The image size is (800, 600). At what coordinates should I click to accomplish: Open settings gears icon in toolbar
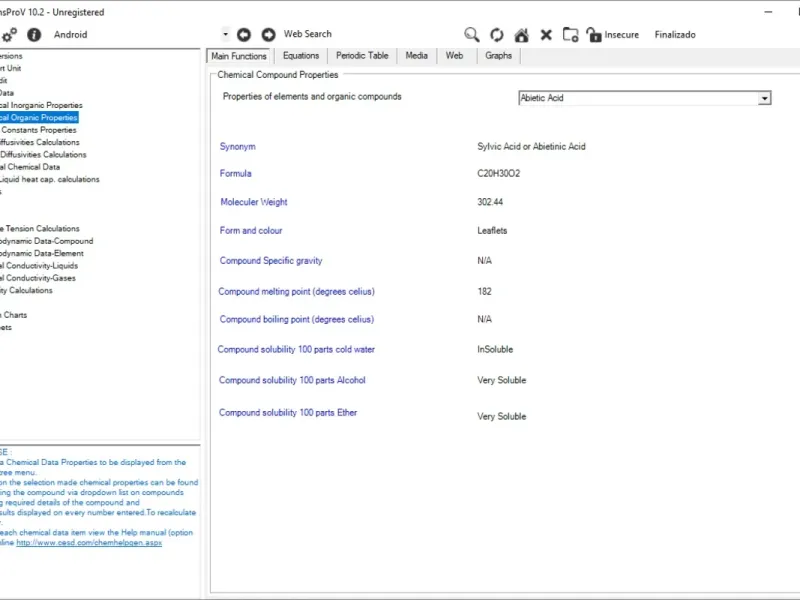click(9, 35)
